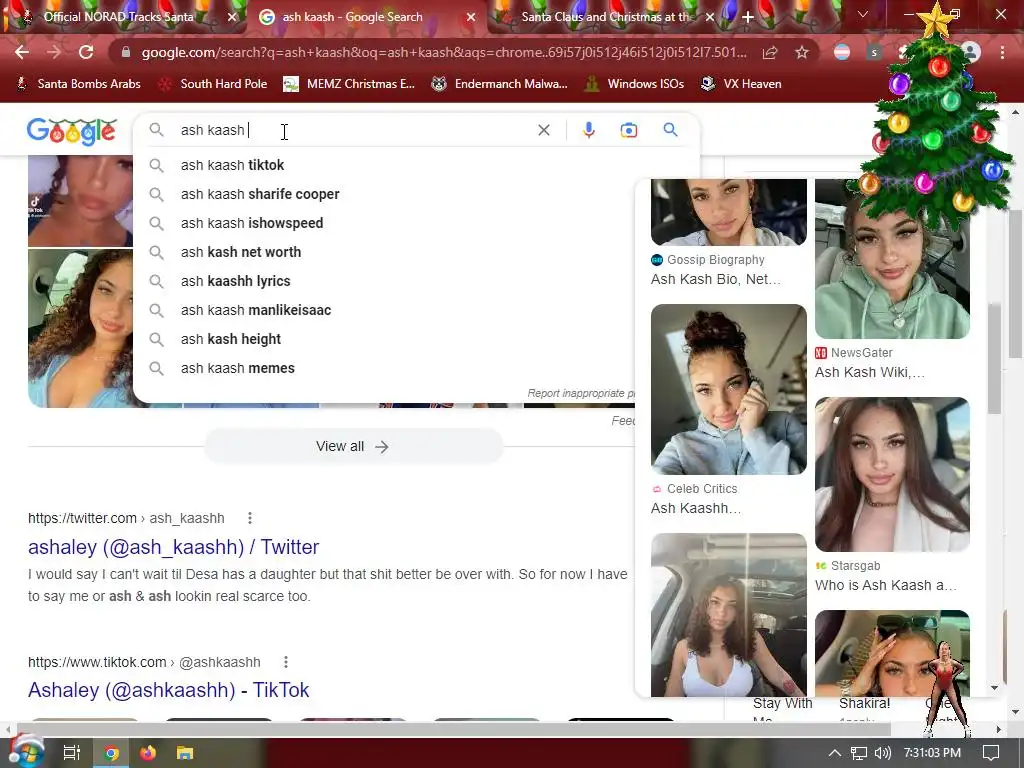This screenshot has width=1024, height=768.
Task: Go back with the browser back arrow
Action: [22, 52]
